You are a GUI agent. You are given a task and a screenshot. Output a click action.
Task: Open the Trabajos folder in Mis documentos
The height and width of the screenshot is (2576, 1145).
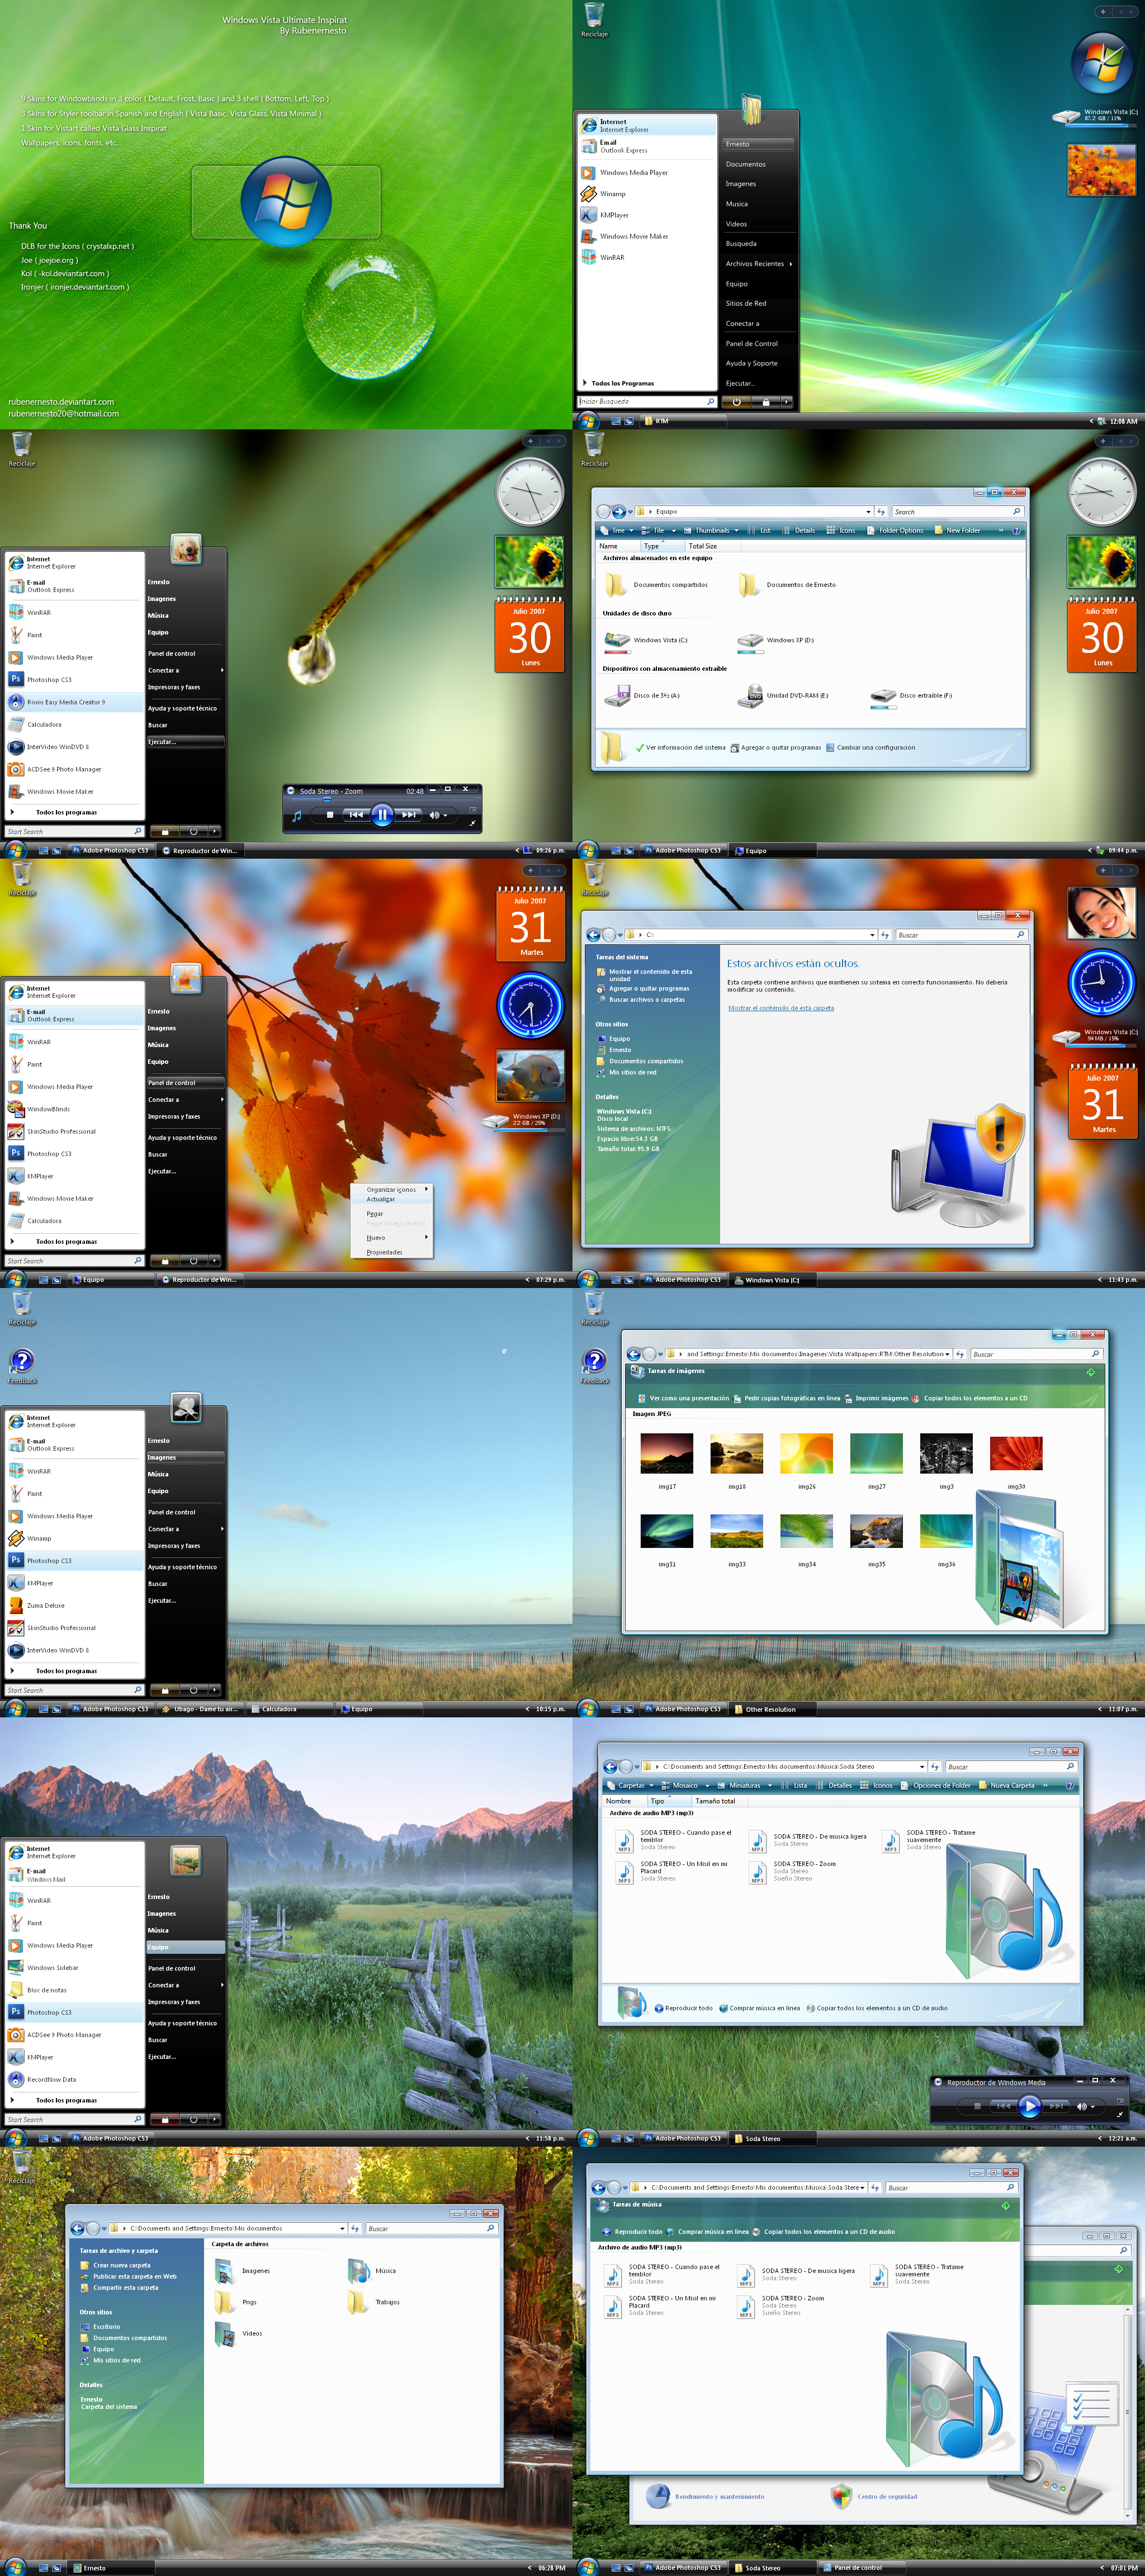coord(375,2302)
